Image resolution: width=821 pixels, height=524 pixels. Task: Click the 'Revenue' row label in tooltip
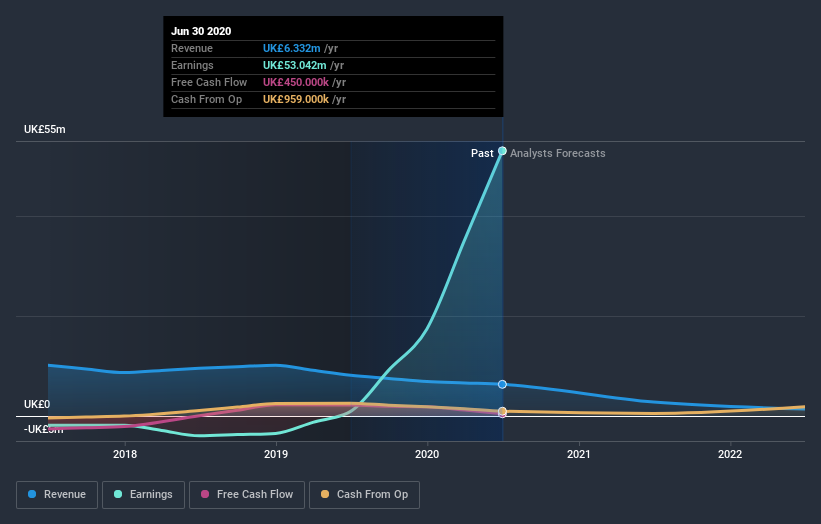(x=192, y=48)
